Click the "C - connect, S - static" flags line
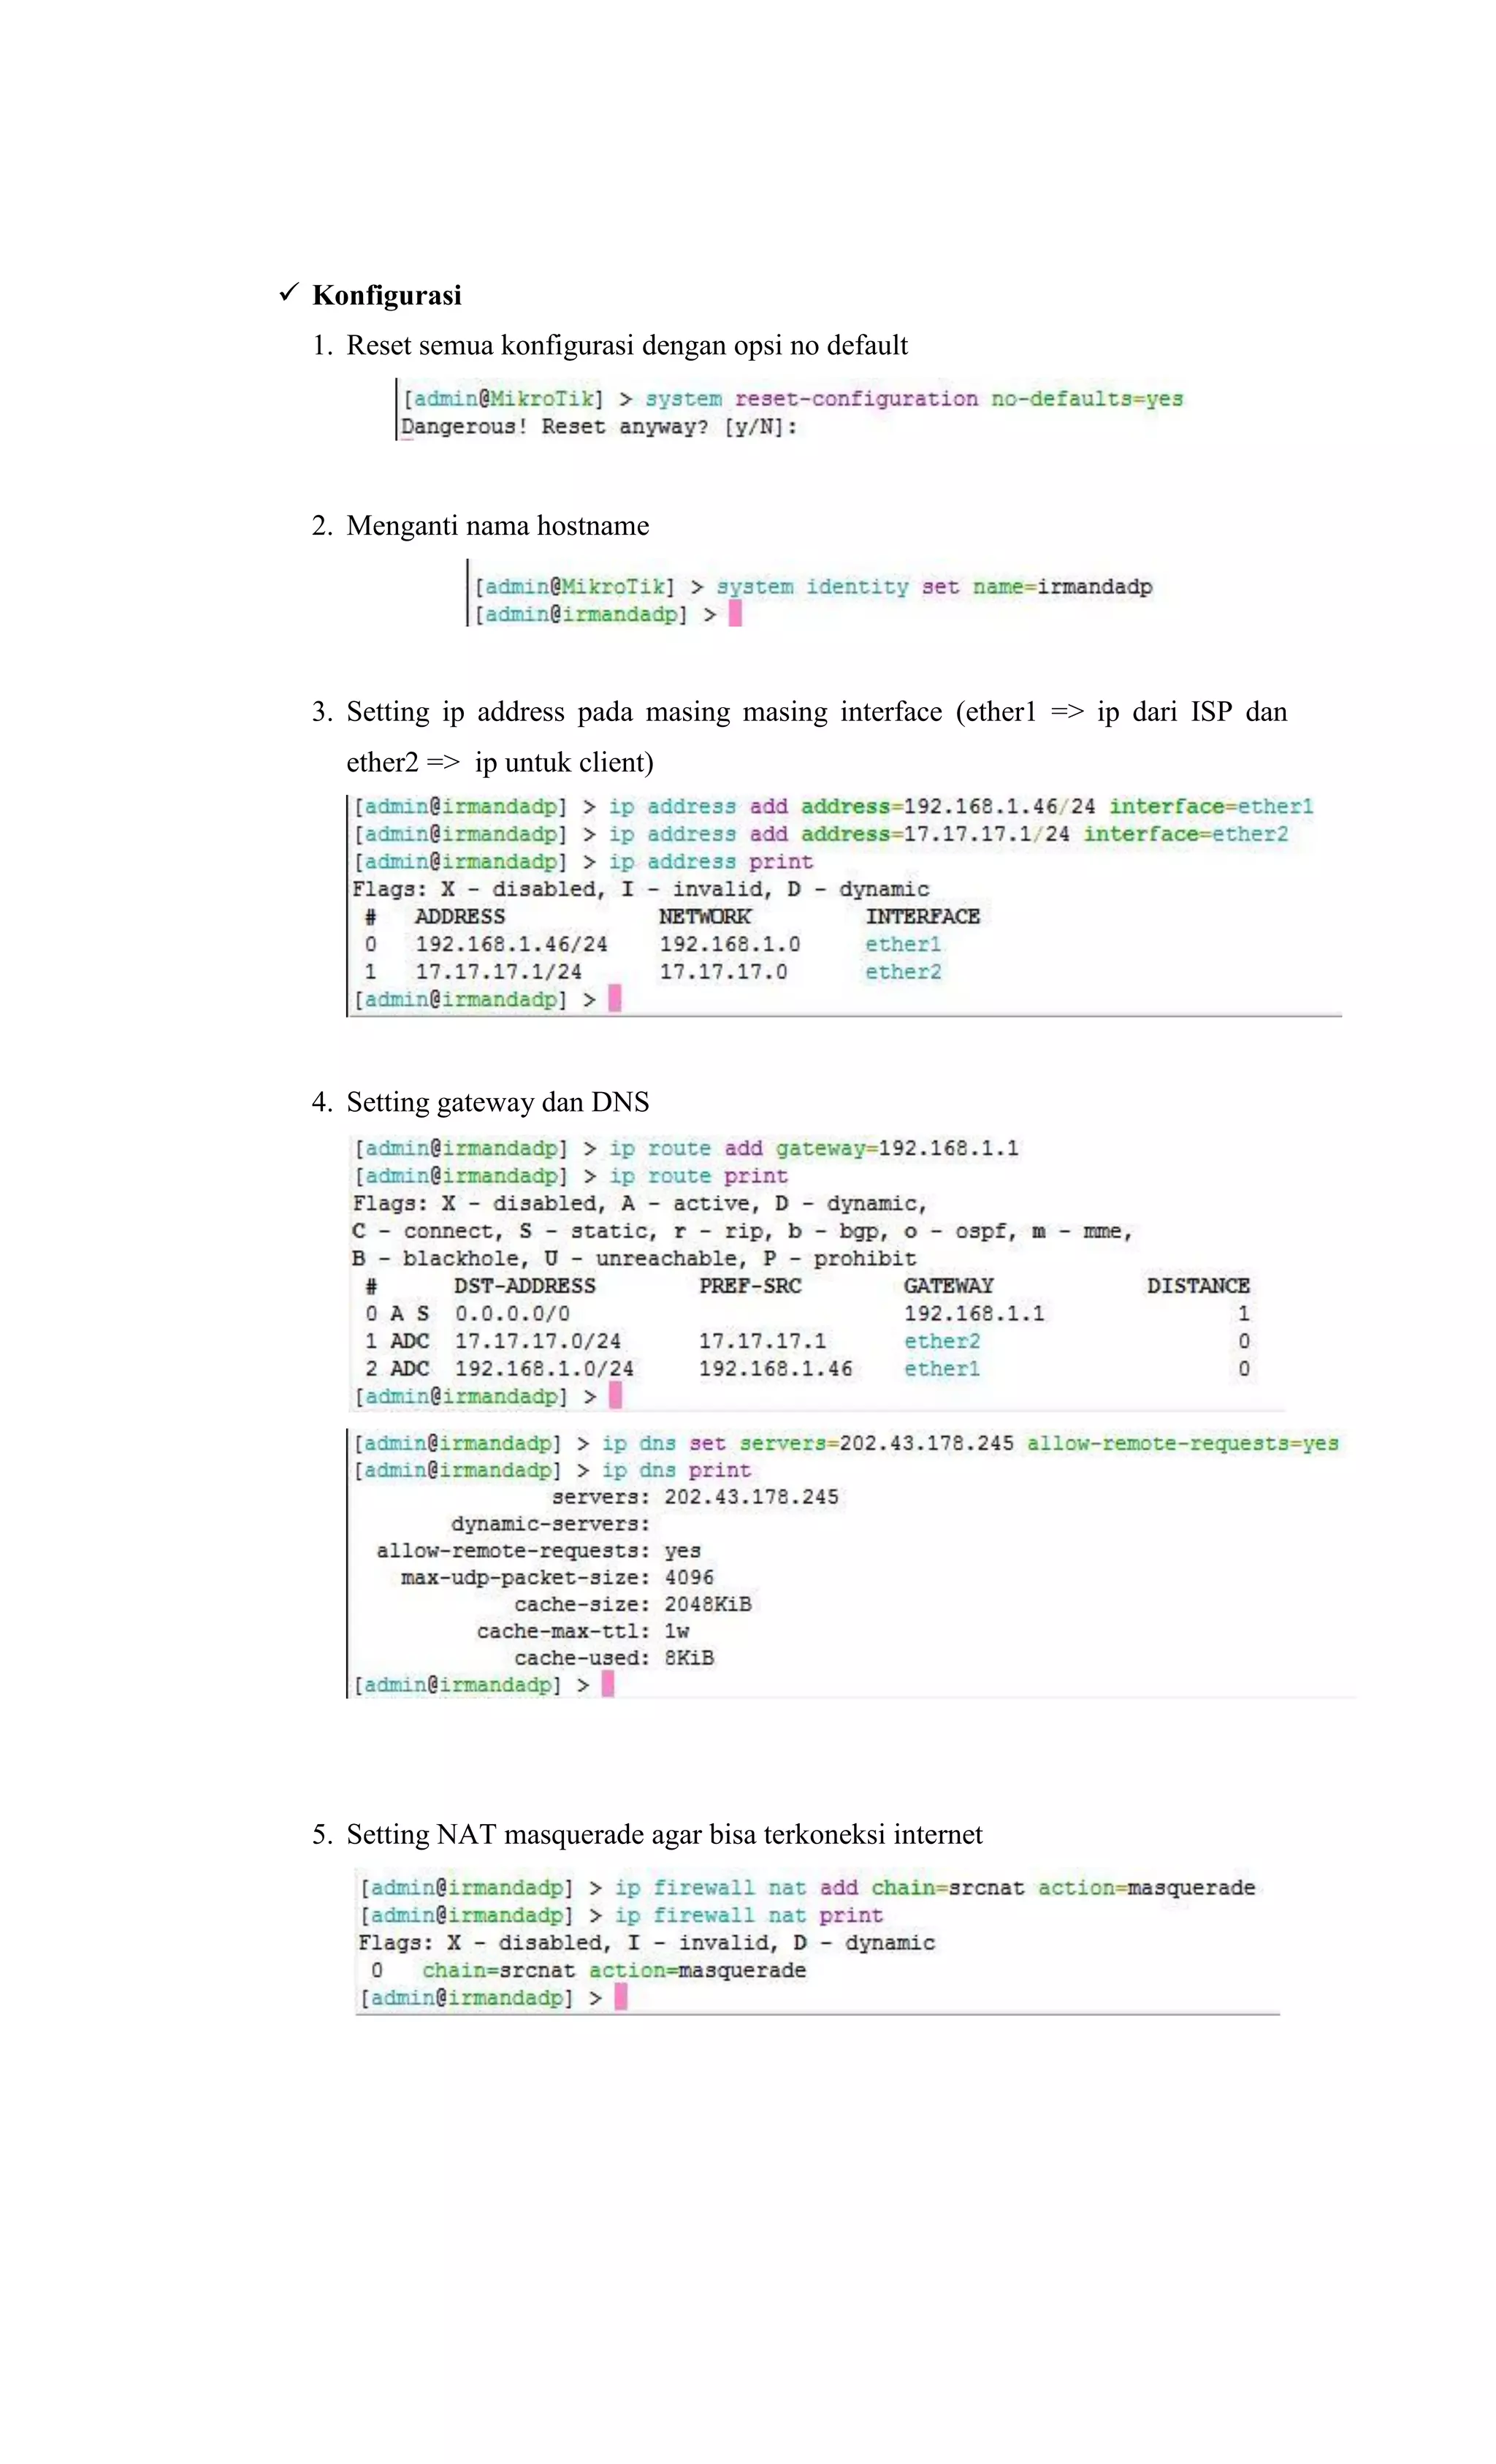 (x=742, y=1231)
